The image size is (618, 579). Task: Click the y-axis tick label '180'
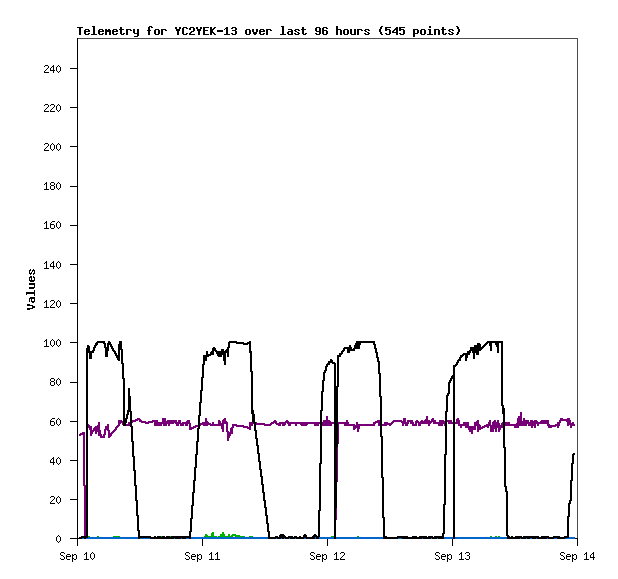pyautogui.click(x=52, y=186)
